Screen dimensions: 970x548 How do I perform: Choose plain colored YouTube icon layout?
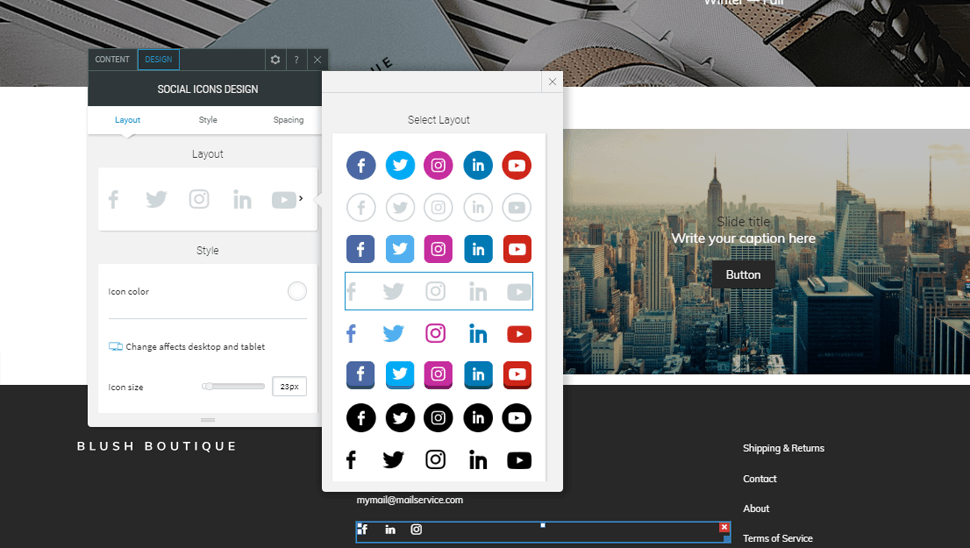pyautogui.click(x=519, y=335)
